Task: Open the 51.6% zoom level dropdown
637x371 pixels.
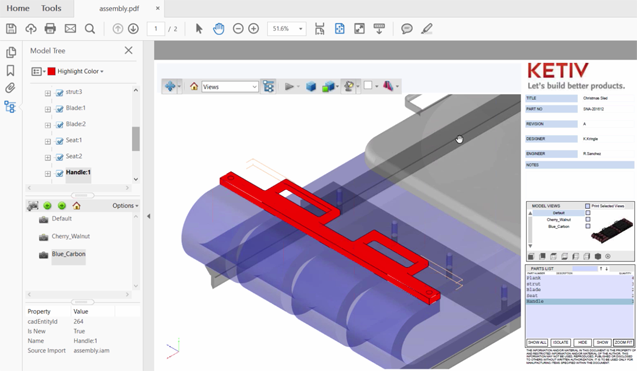Action: (x=287, y=28)
